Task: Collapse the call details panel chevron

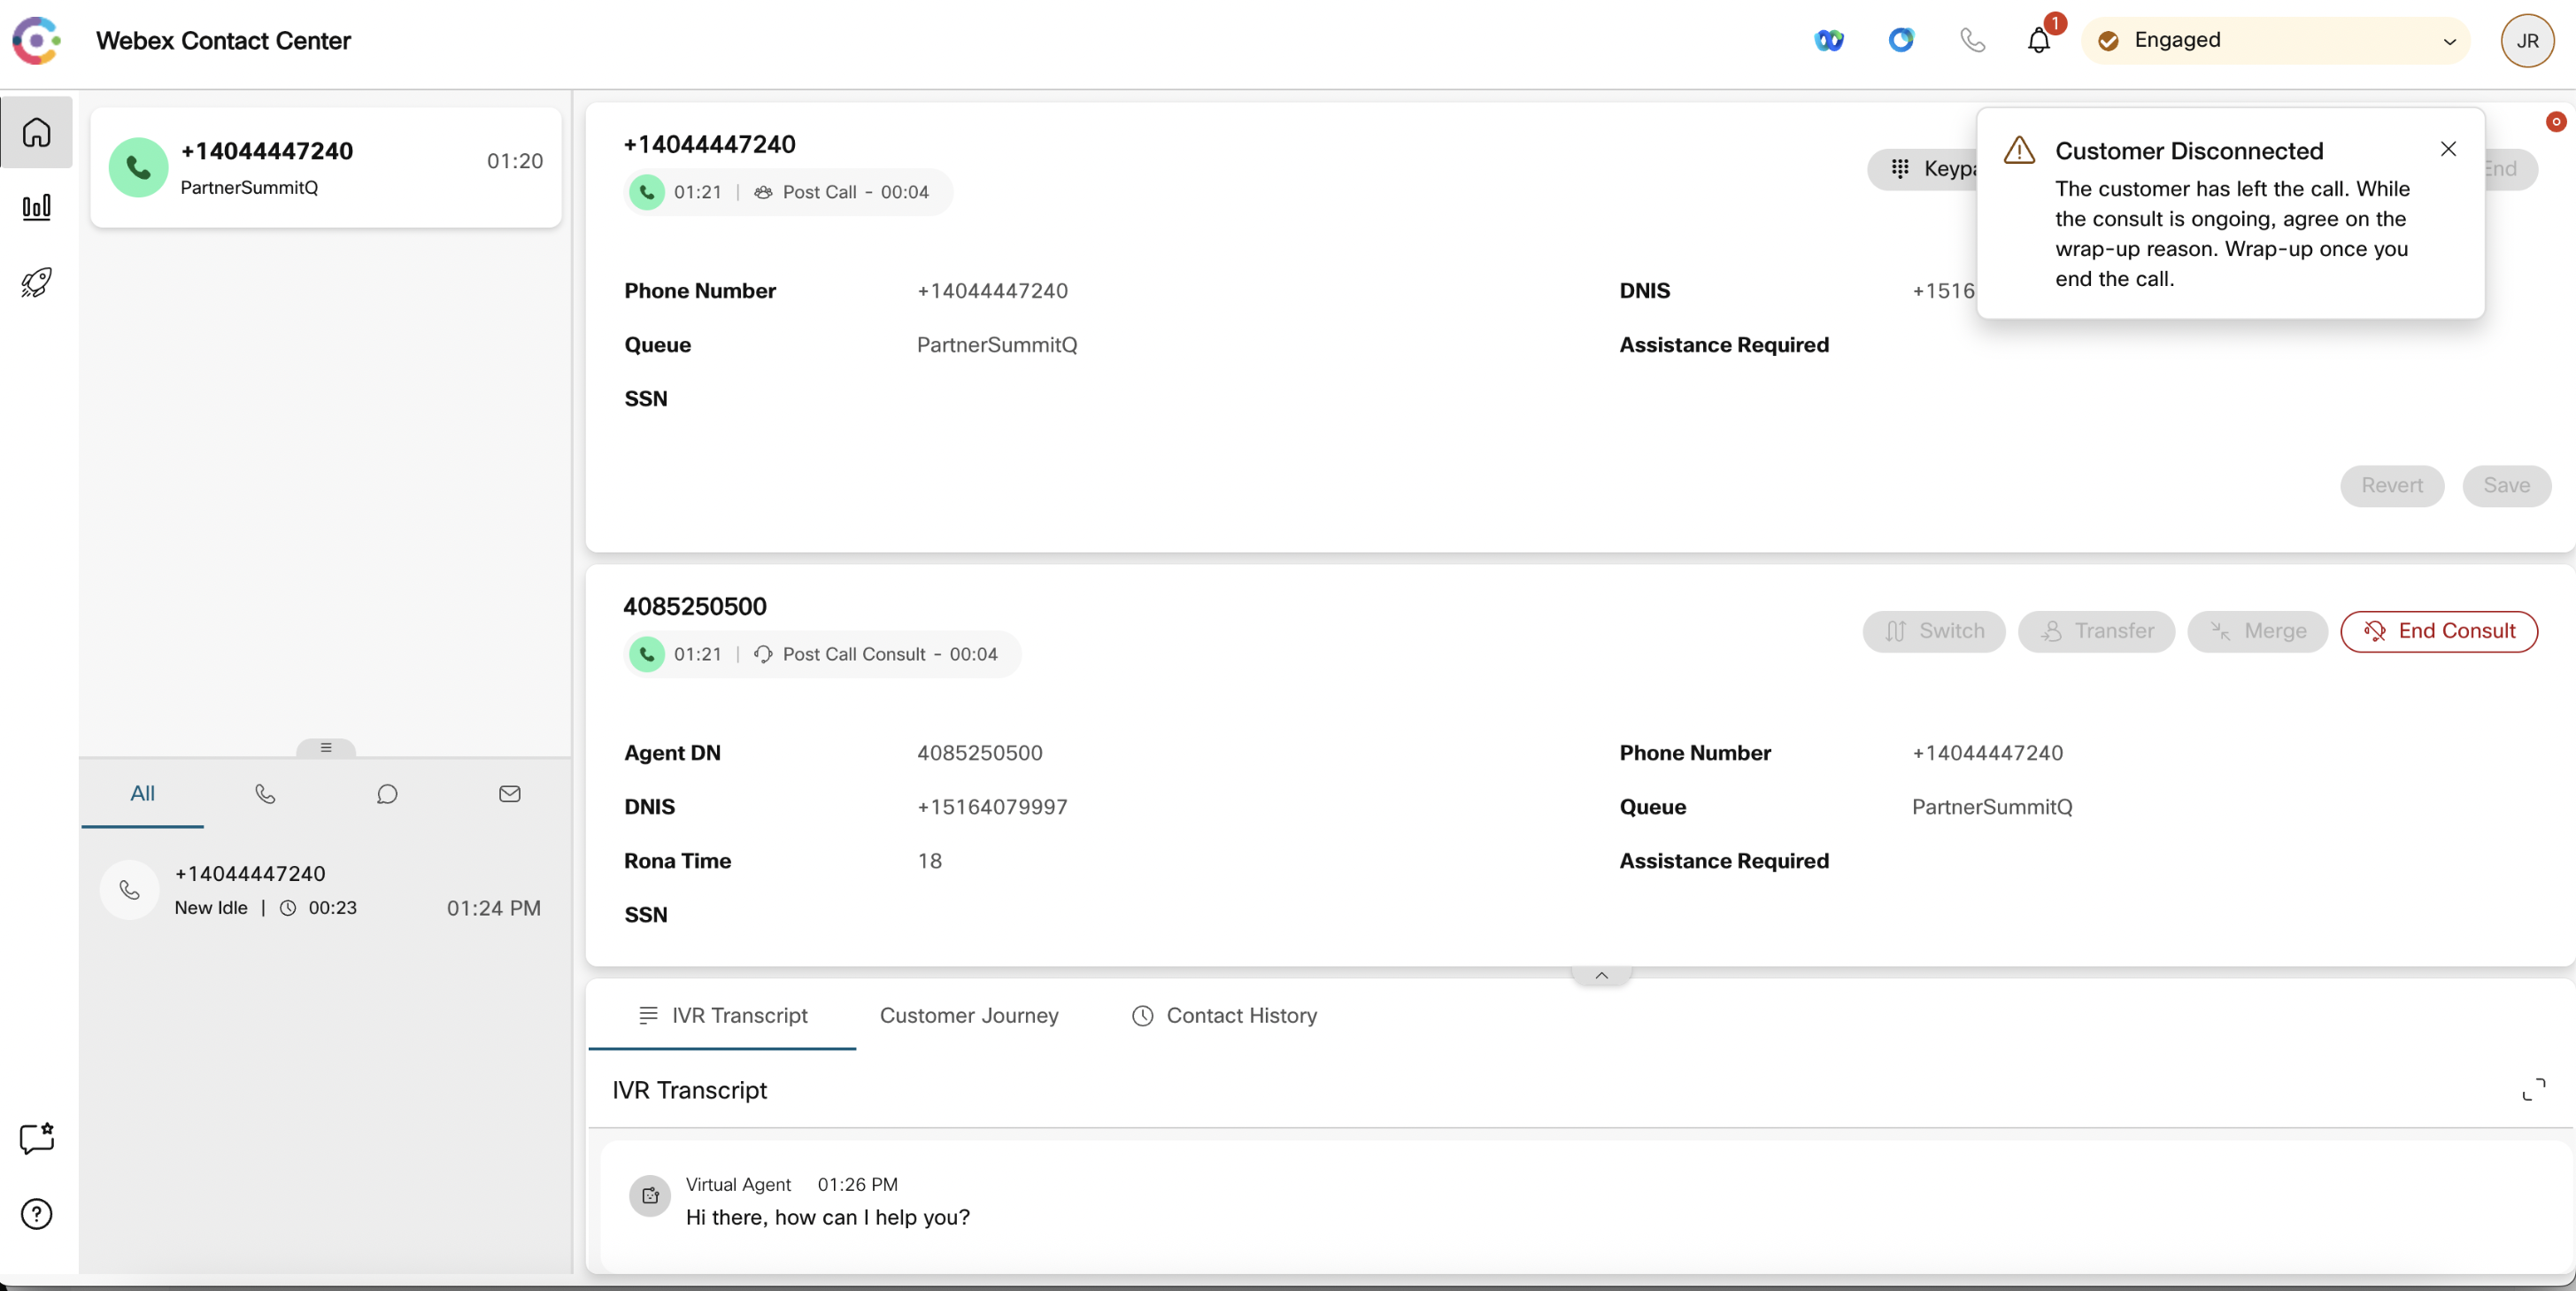Action: point(1601,976)
